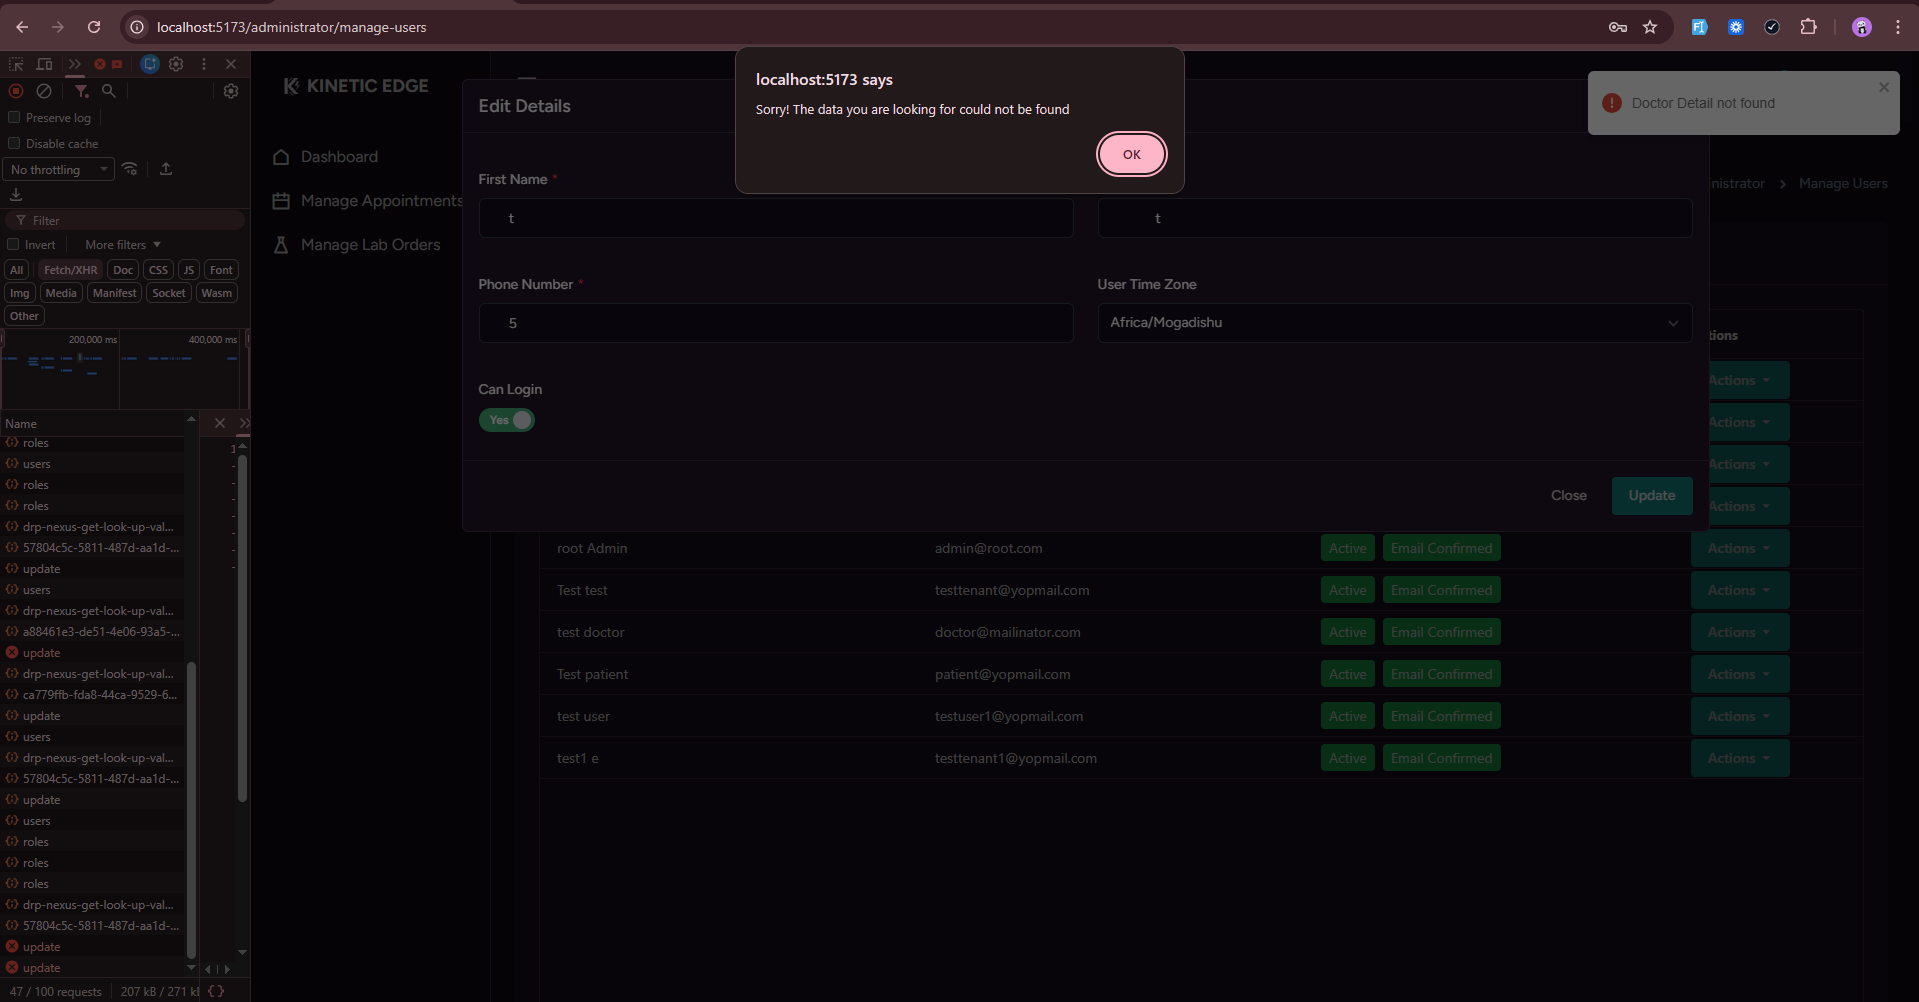The width and height of the screenshot is (1919, 1002).
Task: Dismiss the Doctor Detail not found toast
Action: 1883,87
